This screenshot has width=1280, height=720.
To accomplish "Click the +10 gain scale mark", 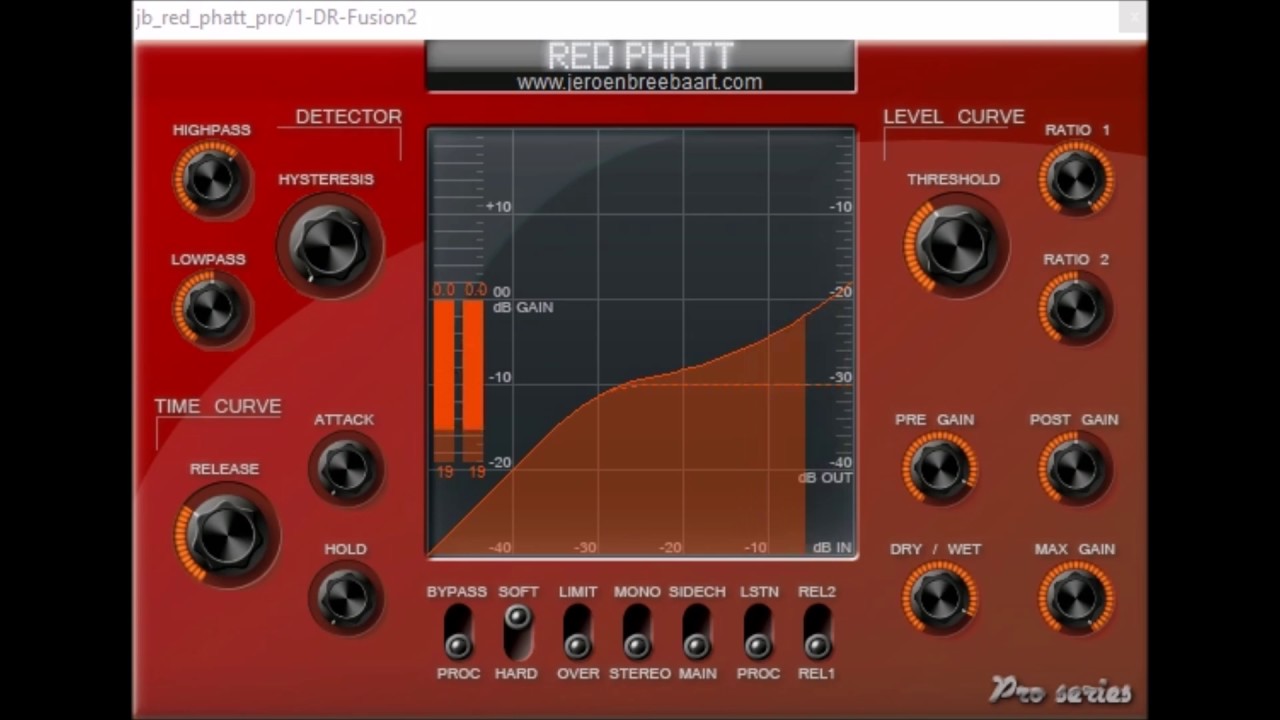I will pyautogui.click(x=498, y=207).
